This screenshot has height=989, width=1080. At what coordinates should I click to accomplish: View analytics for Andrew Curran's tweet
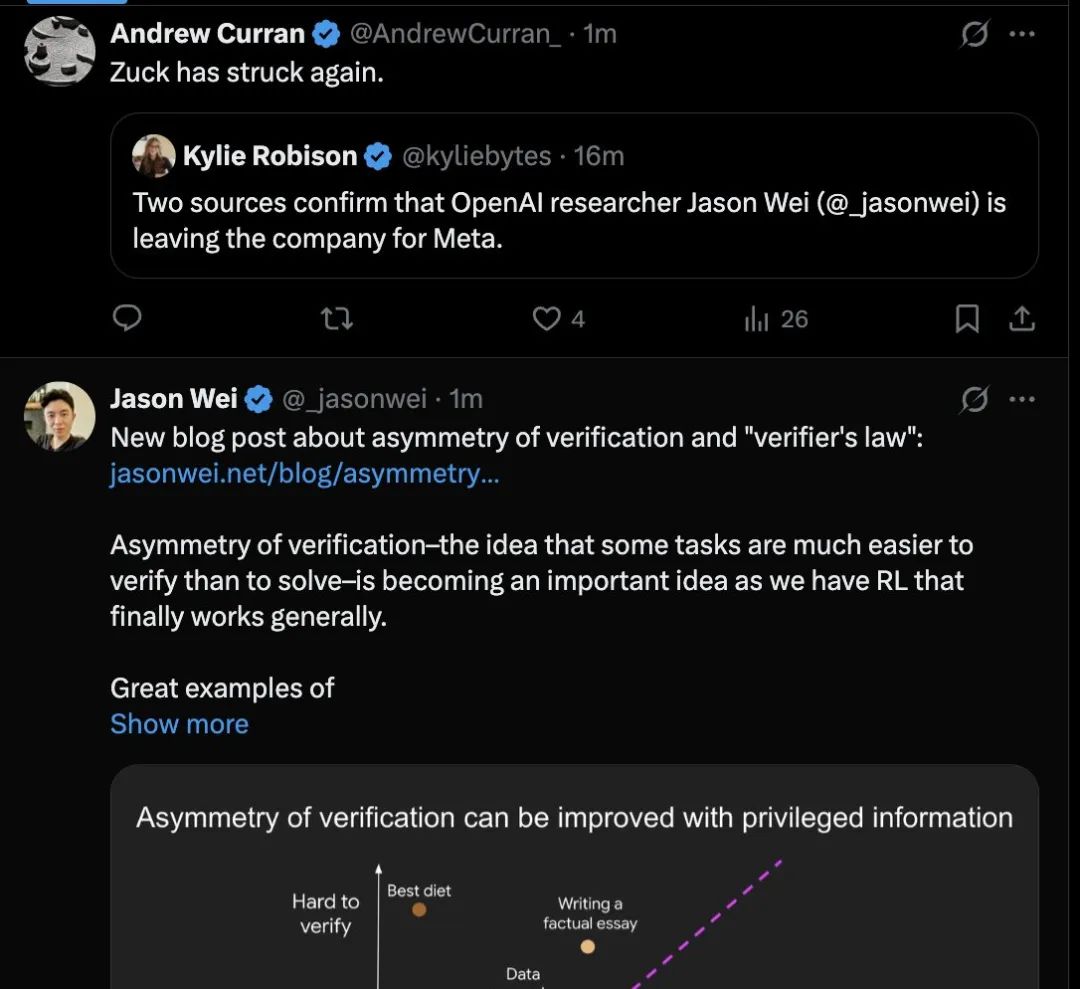(x=776, y=319)
